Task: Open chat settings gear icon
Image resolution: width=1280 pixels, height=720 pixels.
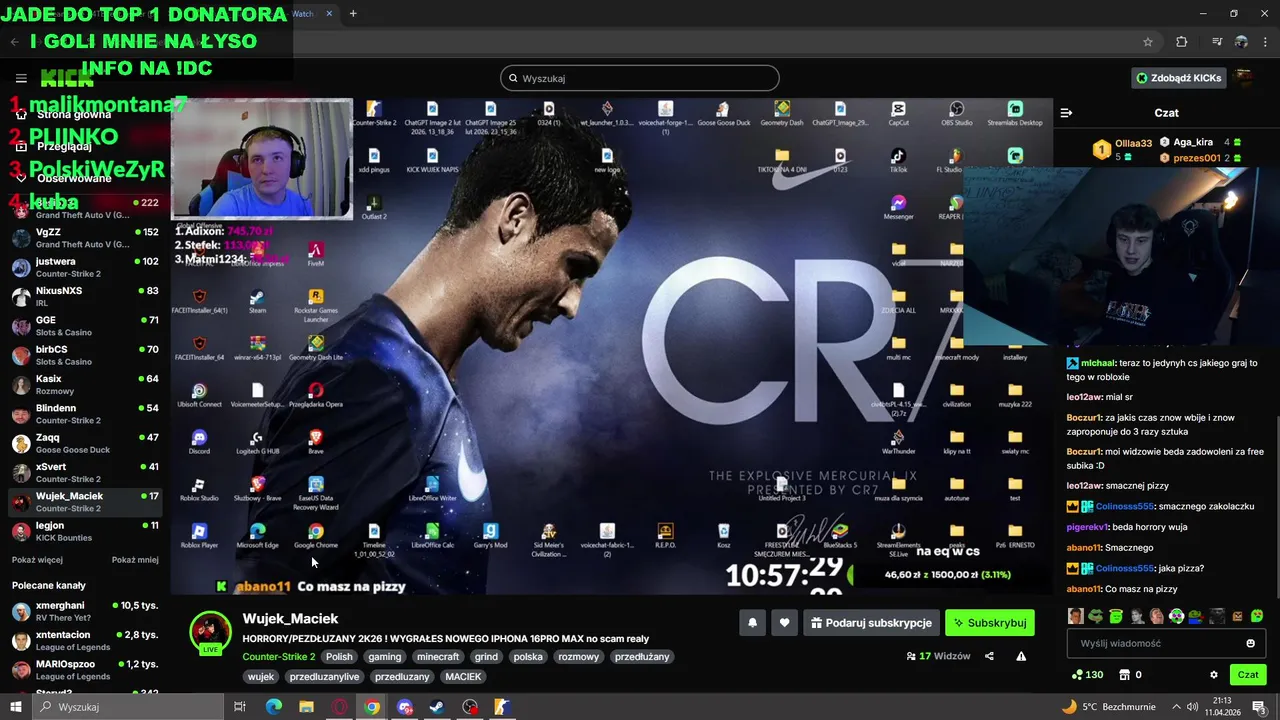Action: (x=1214, y=675)
